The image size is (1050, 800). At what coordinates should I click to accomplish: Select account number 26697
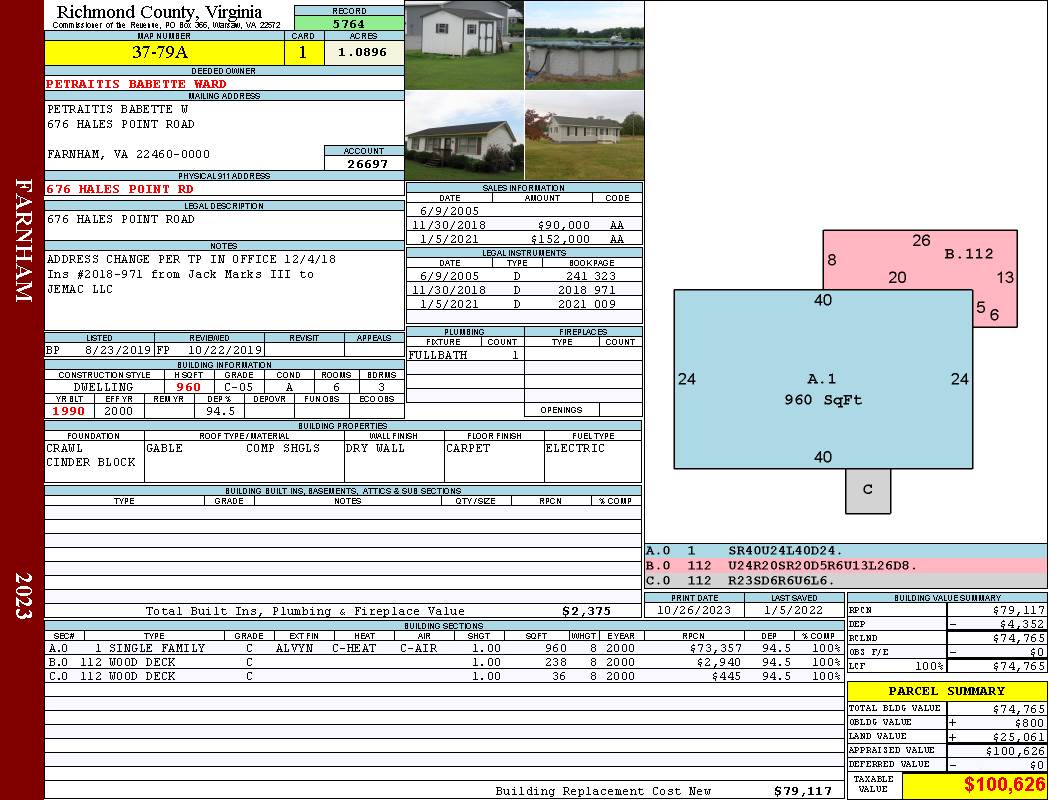(367, 164)
